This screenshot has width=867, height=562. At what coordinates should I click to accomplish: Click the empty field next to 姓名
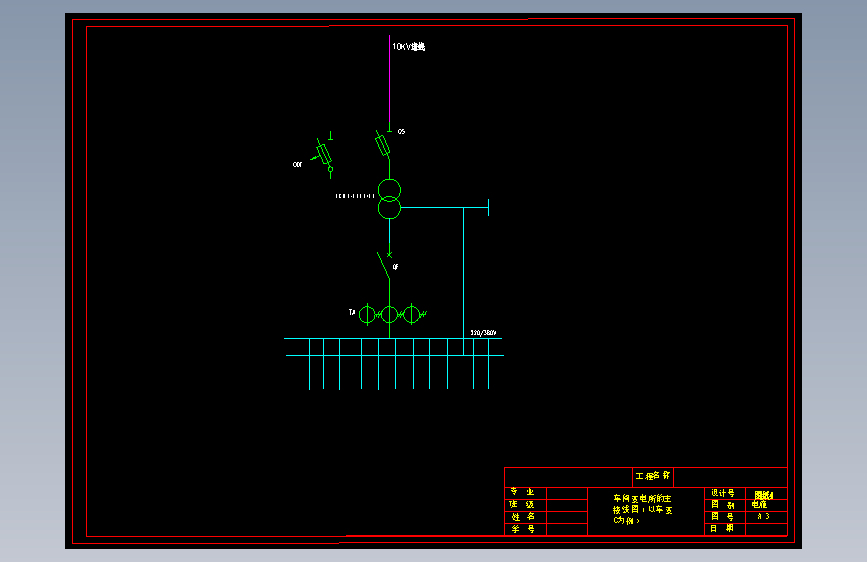567,517
